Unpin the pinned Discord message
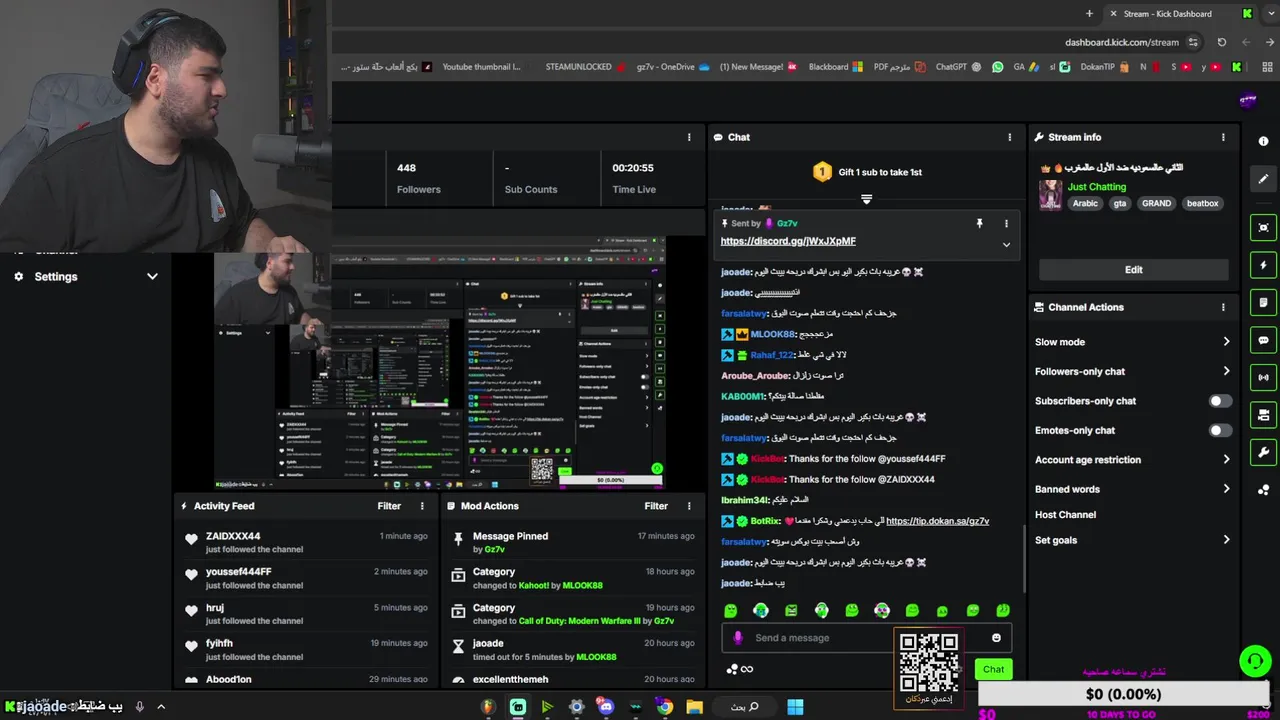Viewport: 1280px width, 720px height. [x=980, y=223]
